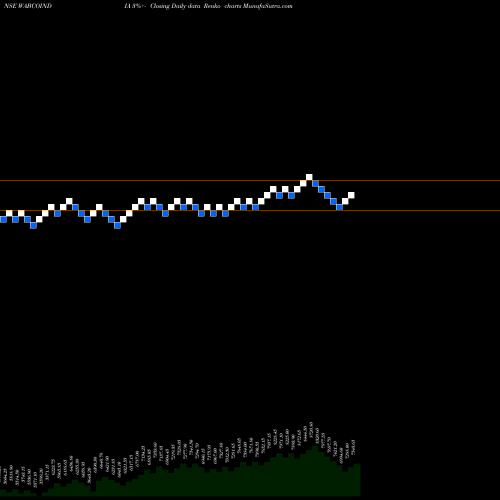The height and width of the screenshot is (500, 500).
Task: Click the MunafaSutra.com text in the header
Action: pos(268,6)
